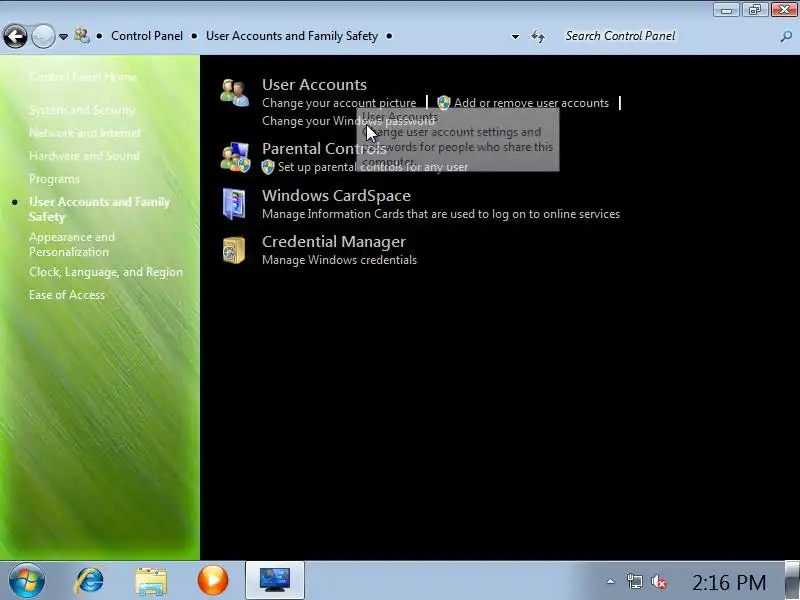
Task: Show hidden tray icons arrow
Action: click(610, 581)
